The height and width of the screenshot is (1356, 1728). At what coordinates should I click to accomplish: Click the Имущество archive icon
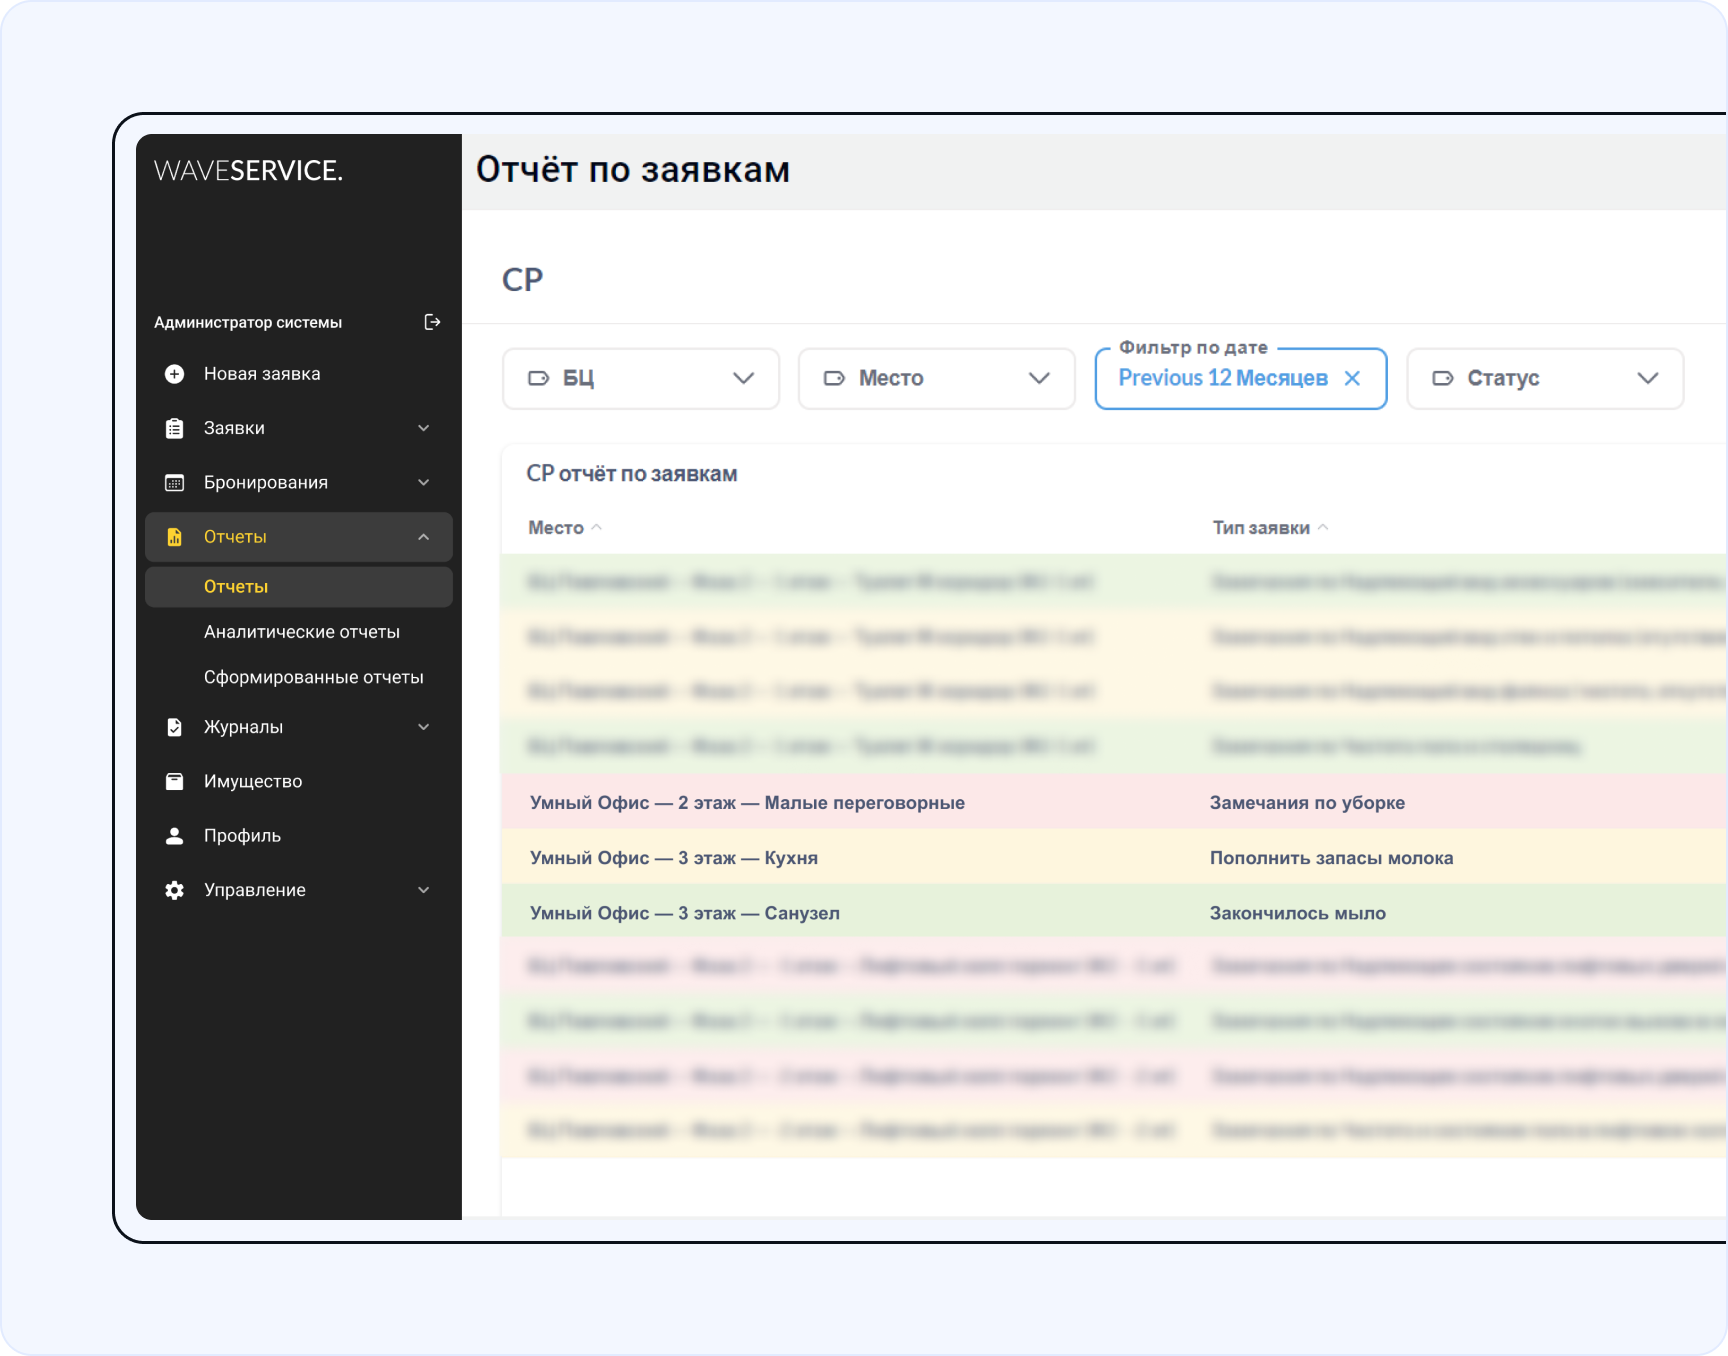click(175, 781)
